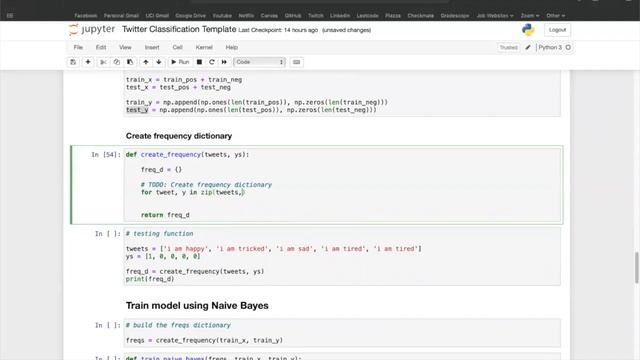Open the View menu
Image resolution: width=640 pixels, height=360 pixels.
point(125,47)
